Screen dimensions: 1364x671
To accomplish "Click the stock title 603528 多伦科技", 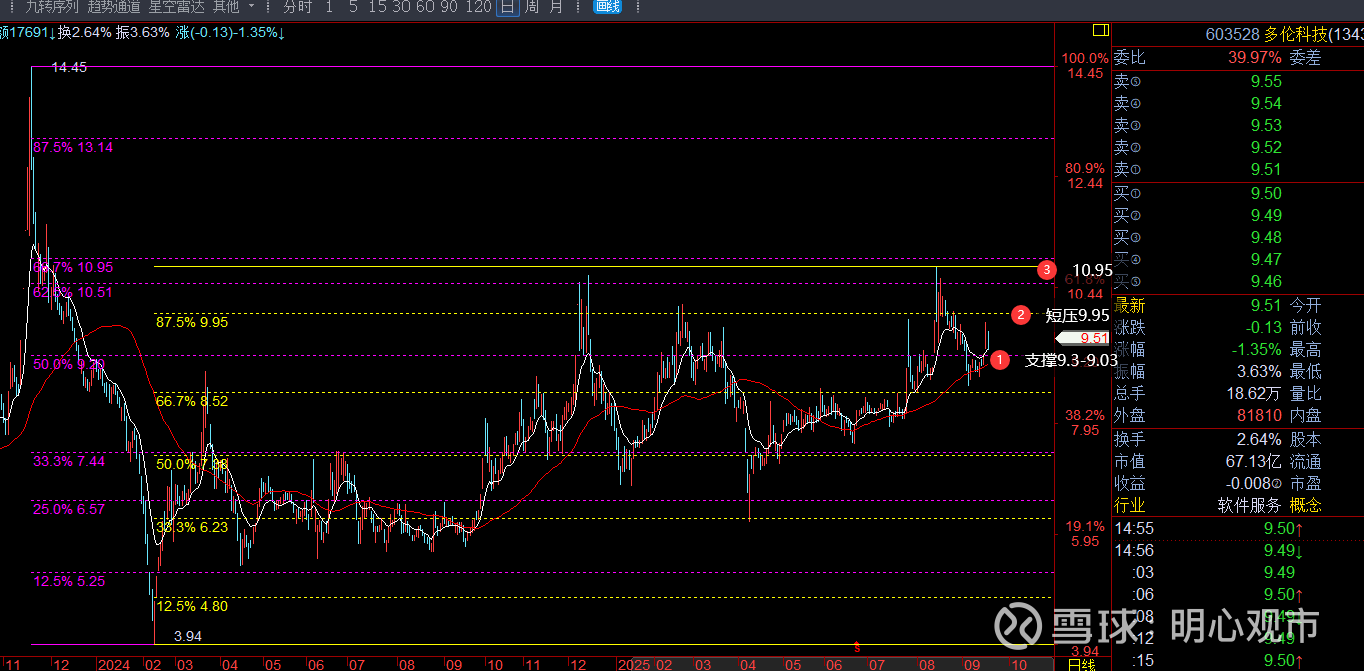I will (1283, 34).
